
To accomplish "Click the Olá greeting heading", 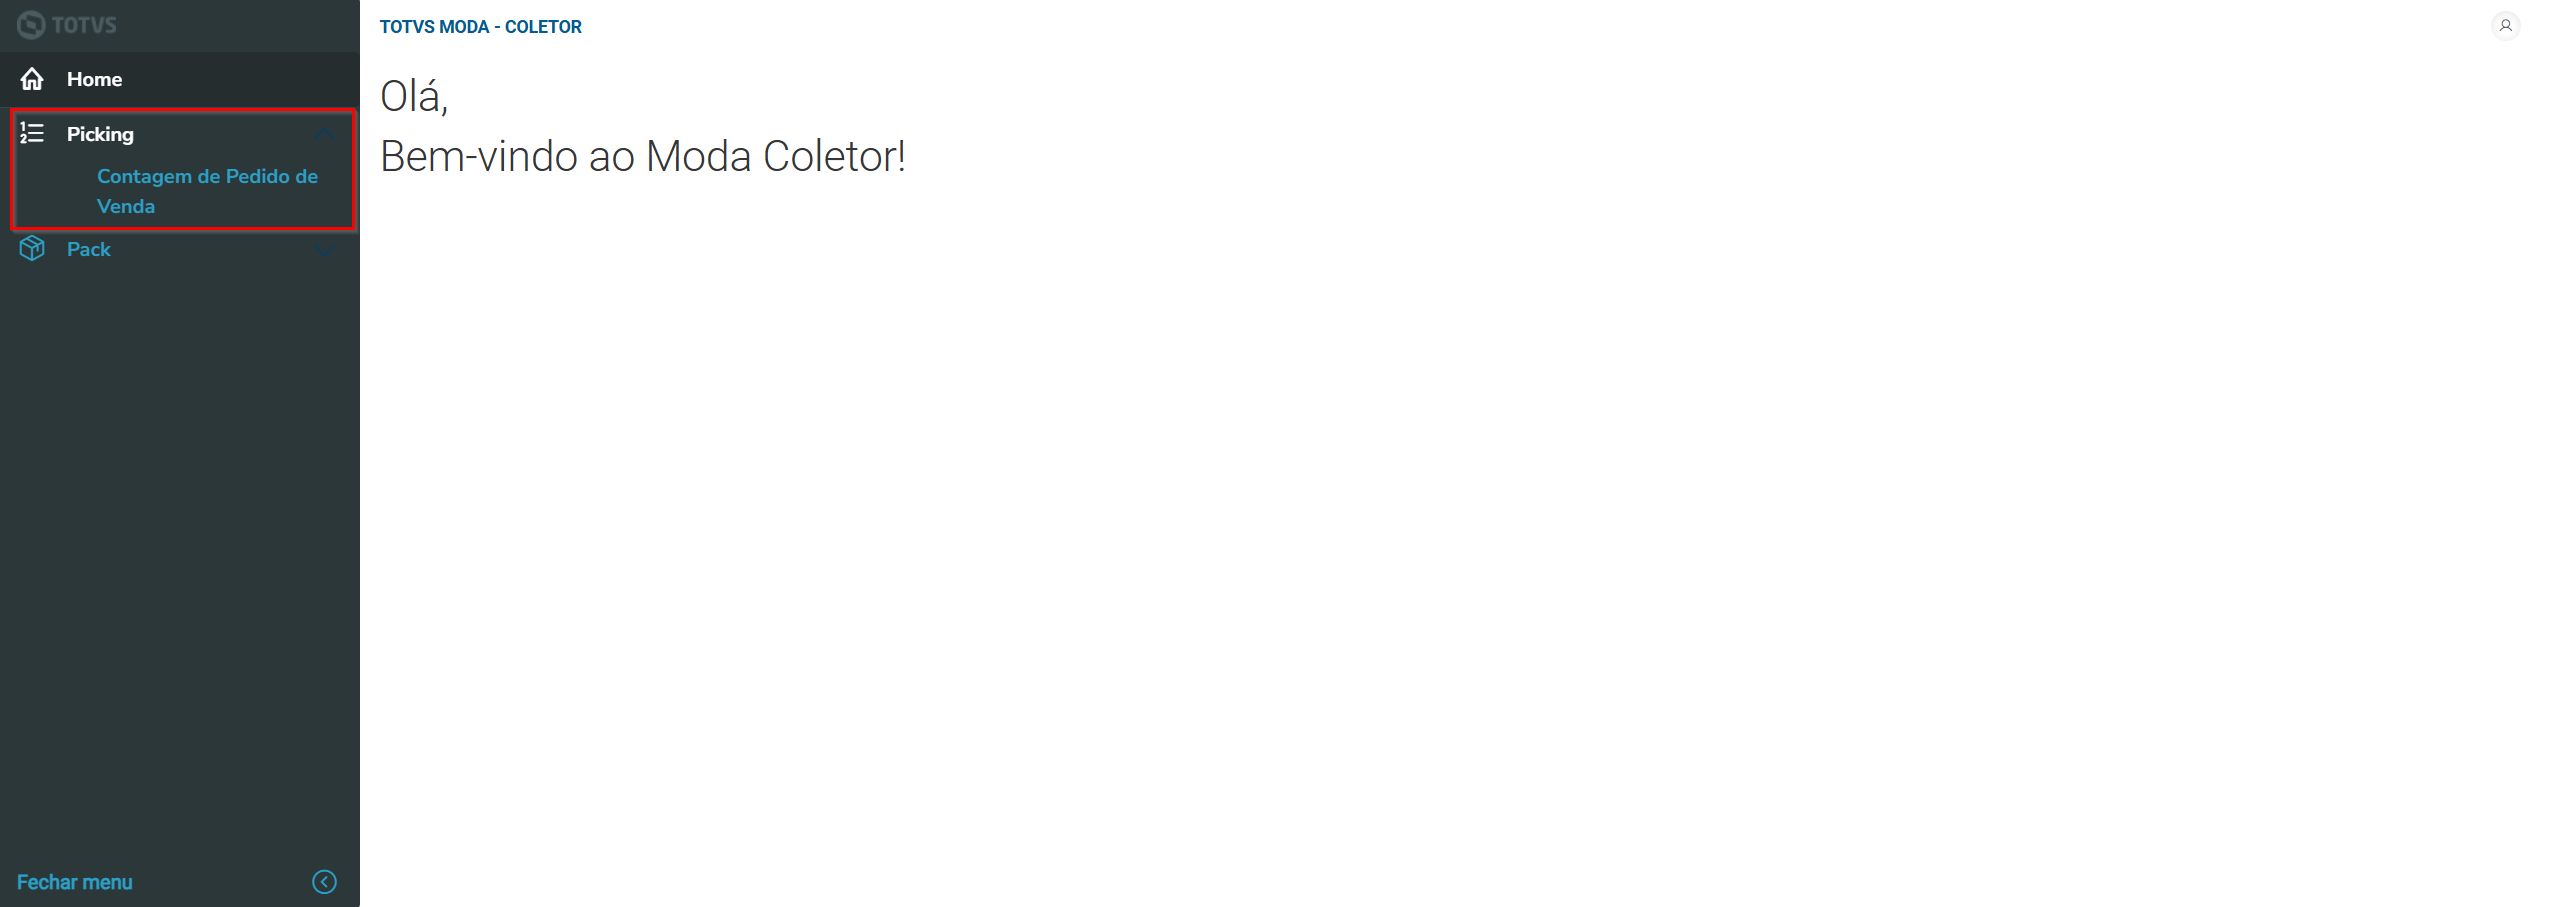I will coord(414,97).
